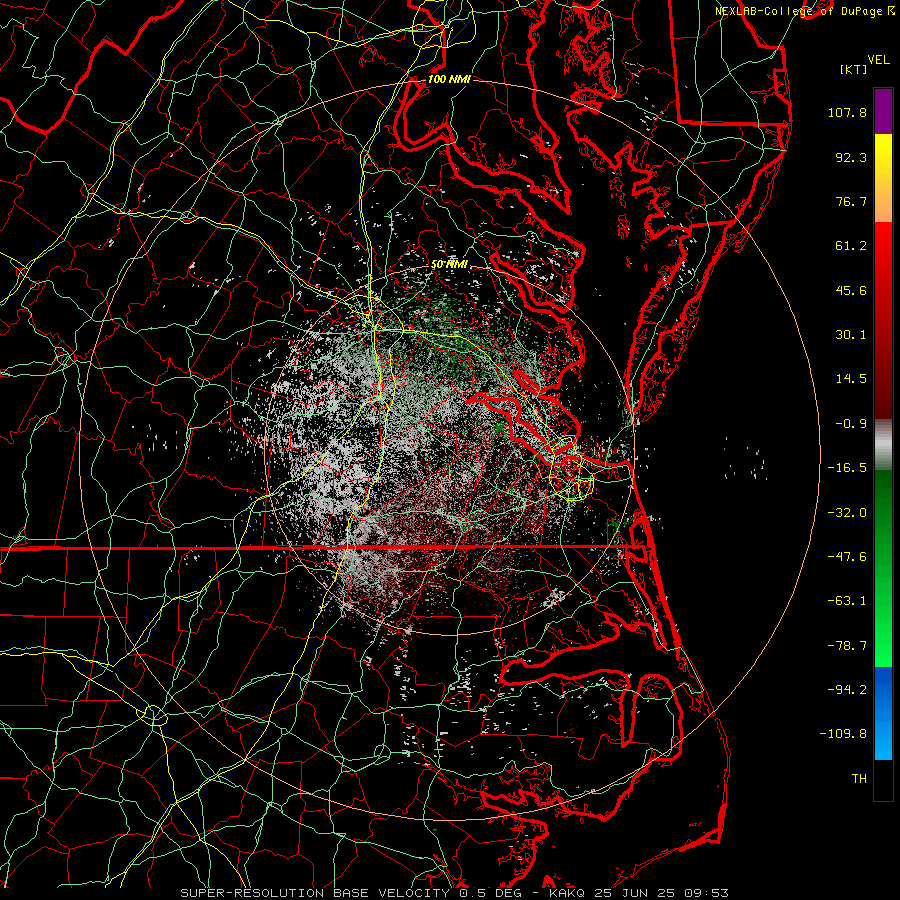Select the -94.2 legend value
This screenshot has height=900, width=900.
tap(847, 690)
